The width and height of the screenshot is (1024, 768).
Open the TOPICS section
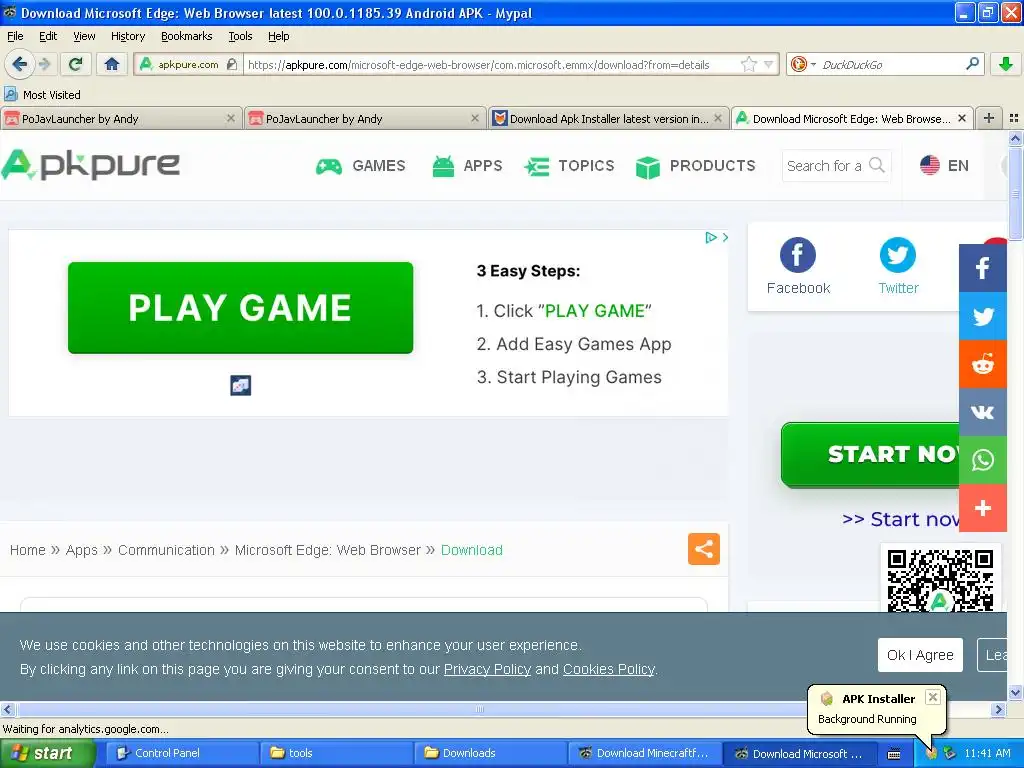pyautogui.click(x=569, y=166)
